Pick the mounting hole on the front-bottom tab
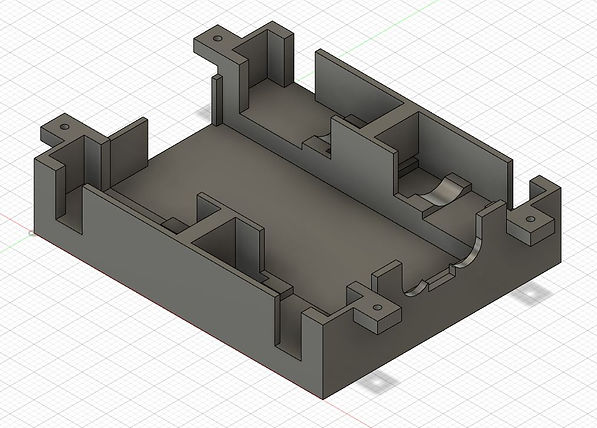This screenshot has height=428, width=597. tap(377, 307)
